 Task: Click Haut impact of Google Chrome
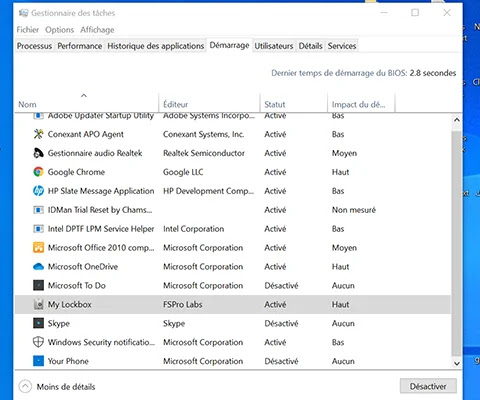(340, 172)
